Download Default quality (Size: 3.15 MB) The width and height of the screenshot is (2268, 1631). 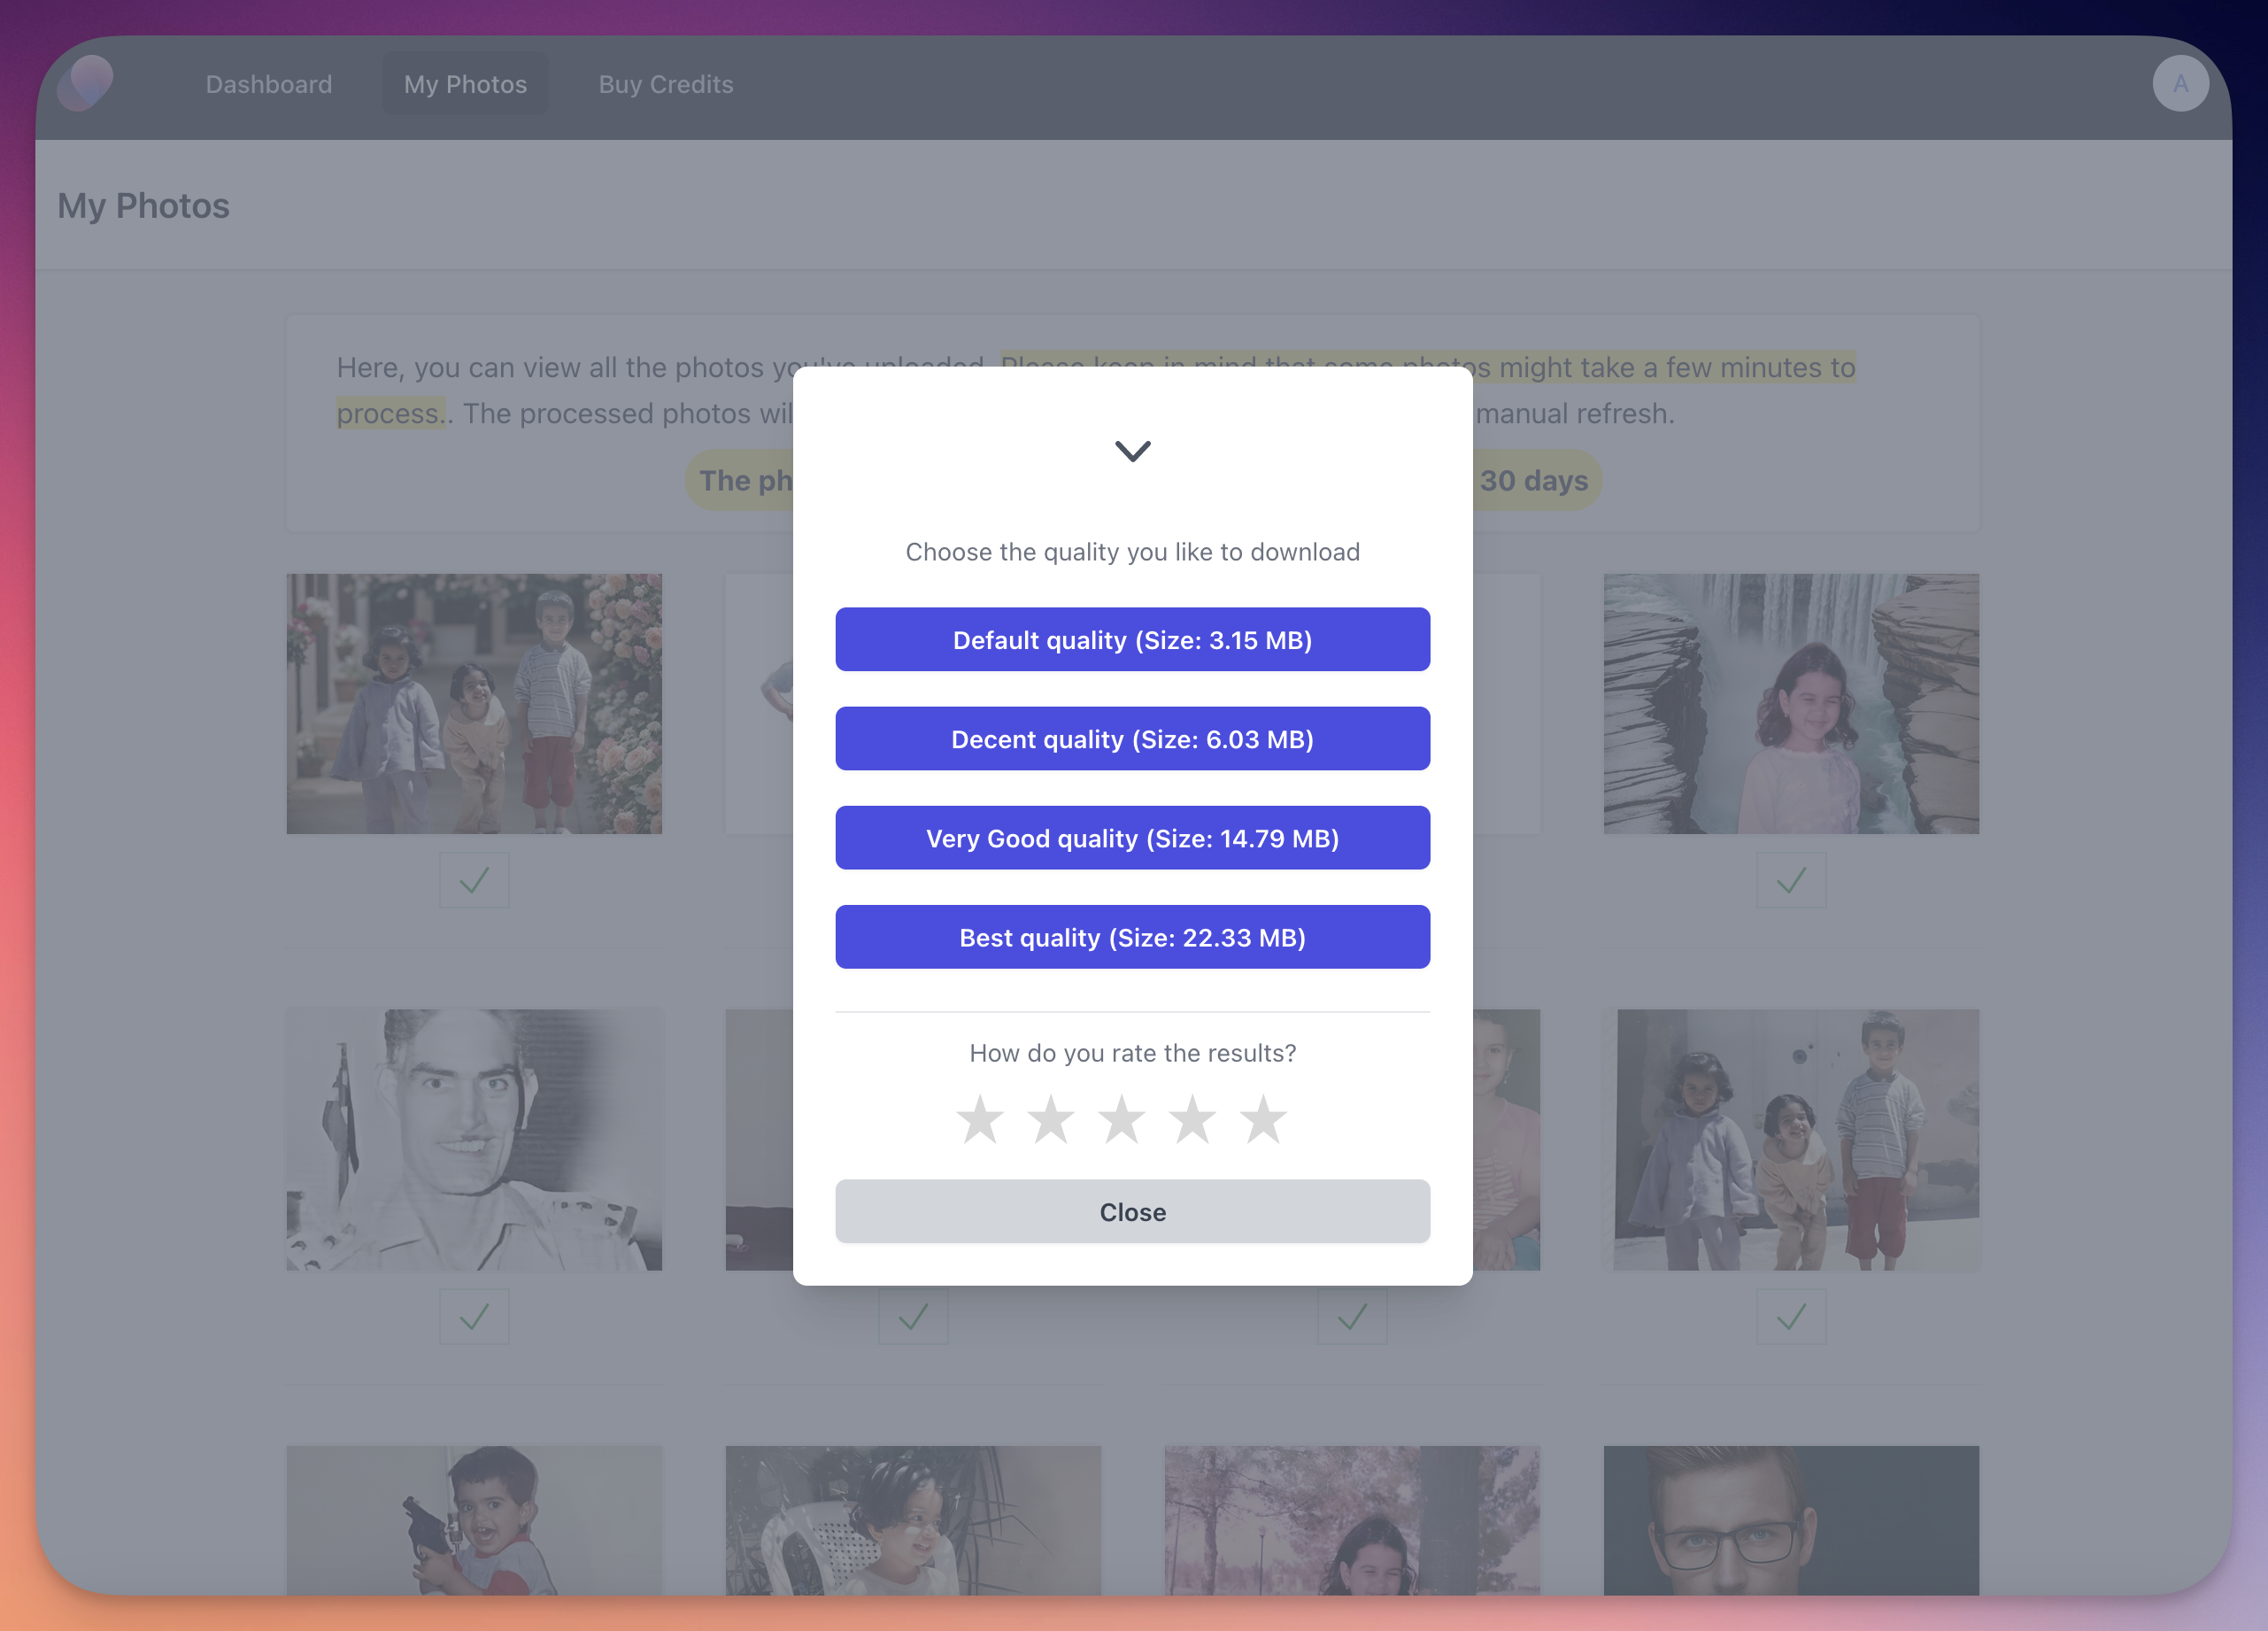coord(1133,640)
